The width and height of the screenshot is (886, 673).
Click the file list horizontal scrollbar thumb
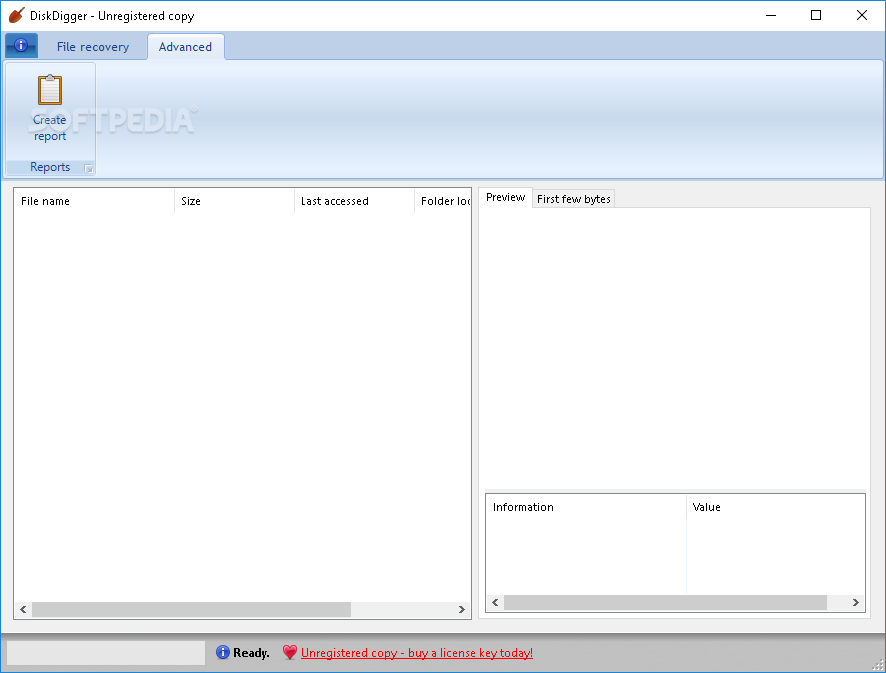(192, 609)
